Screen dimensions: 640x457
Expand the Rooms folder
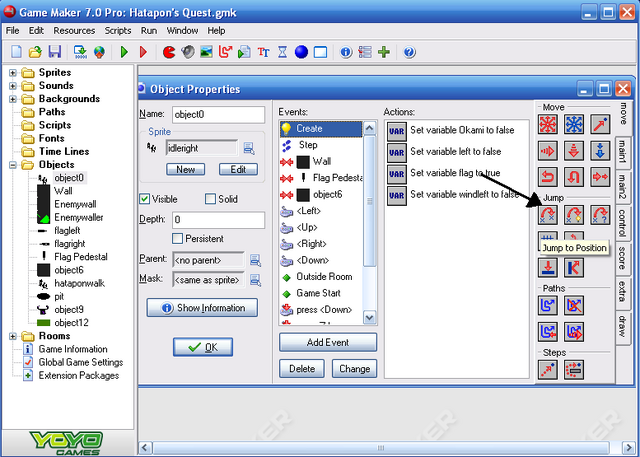tap(13, 336)
